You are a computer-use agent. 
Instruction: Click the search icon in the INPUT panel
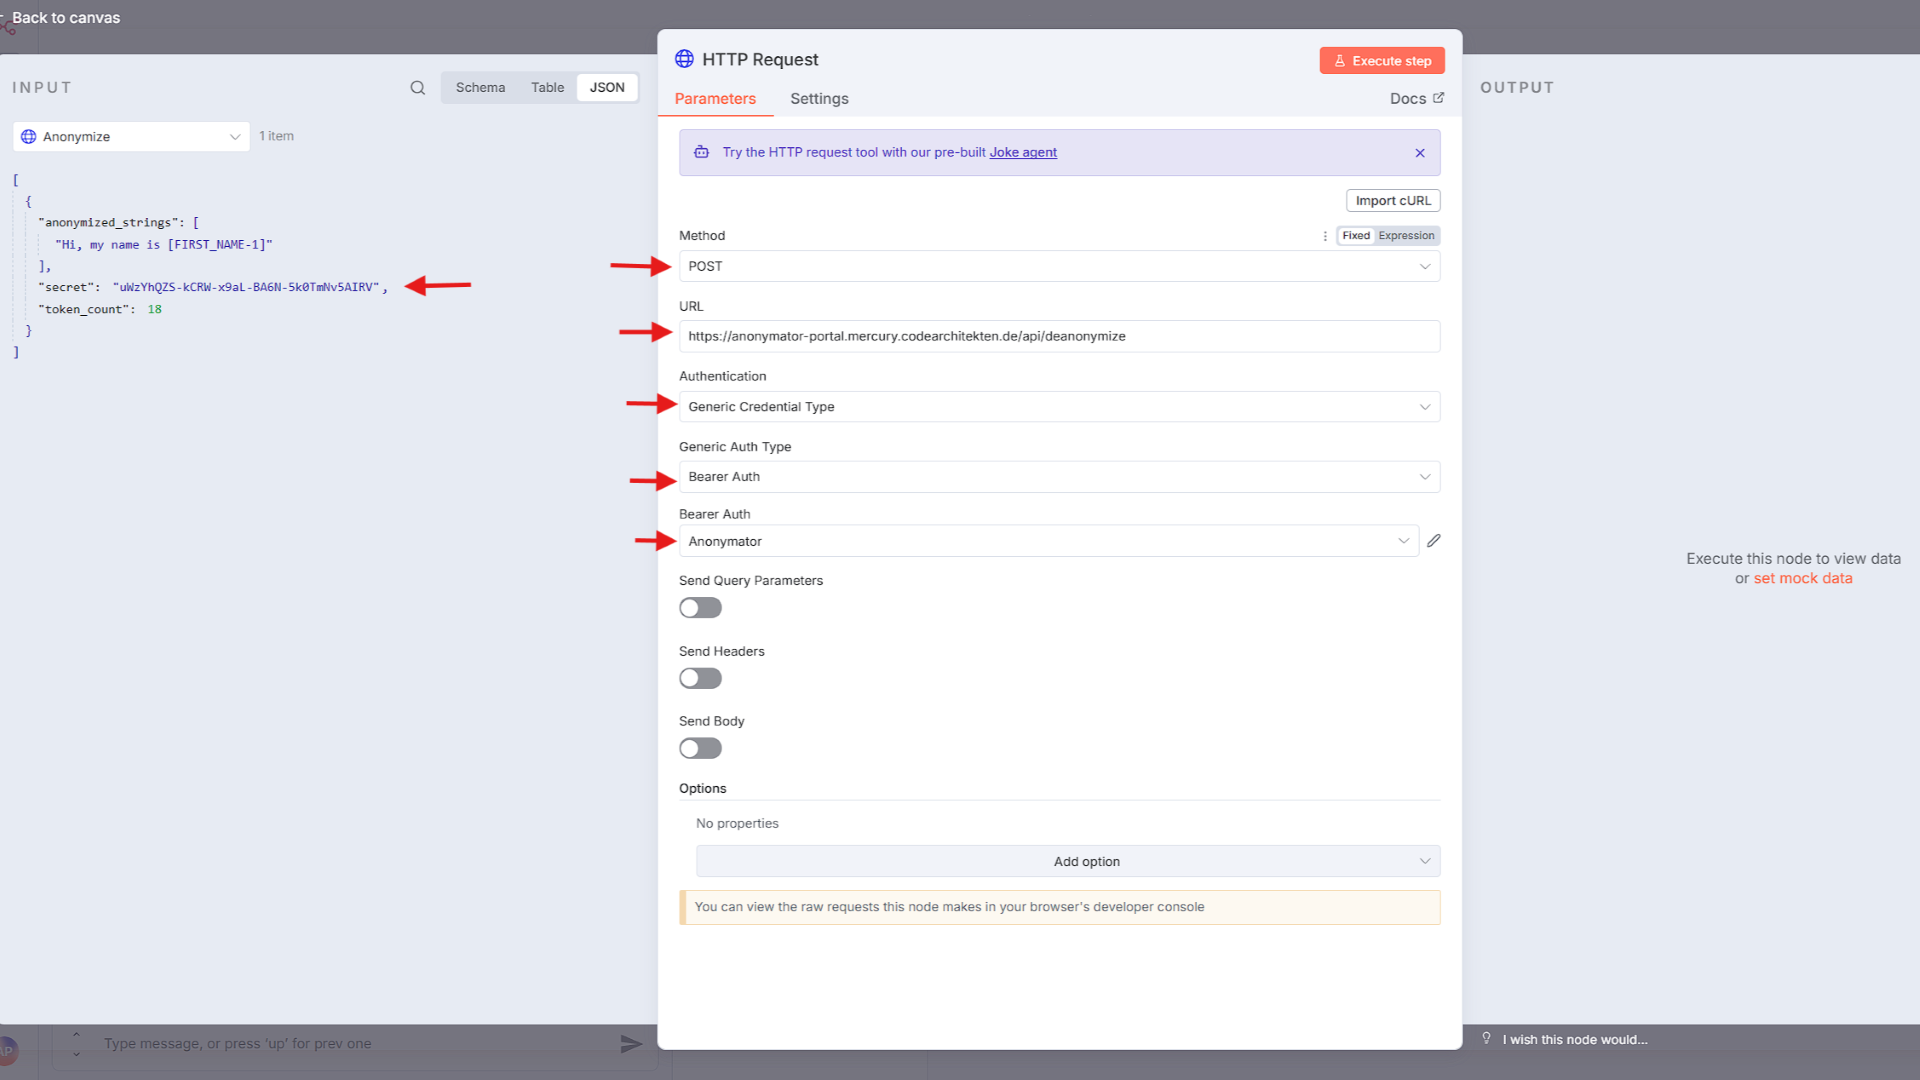coord(417,88)
